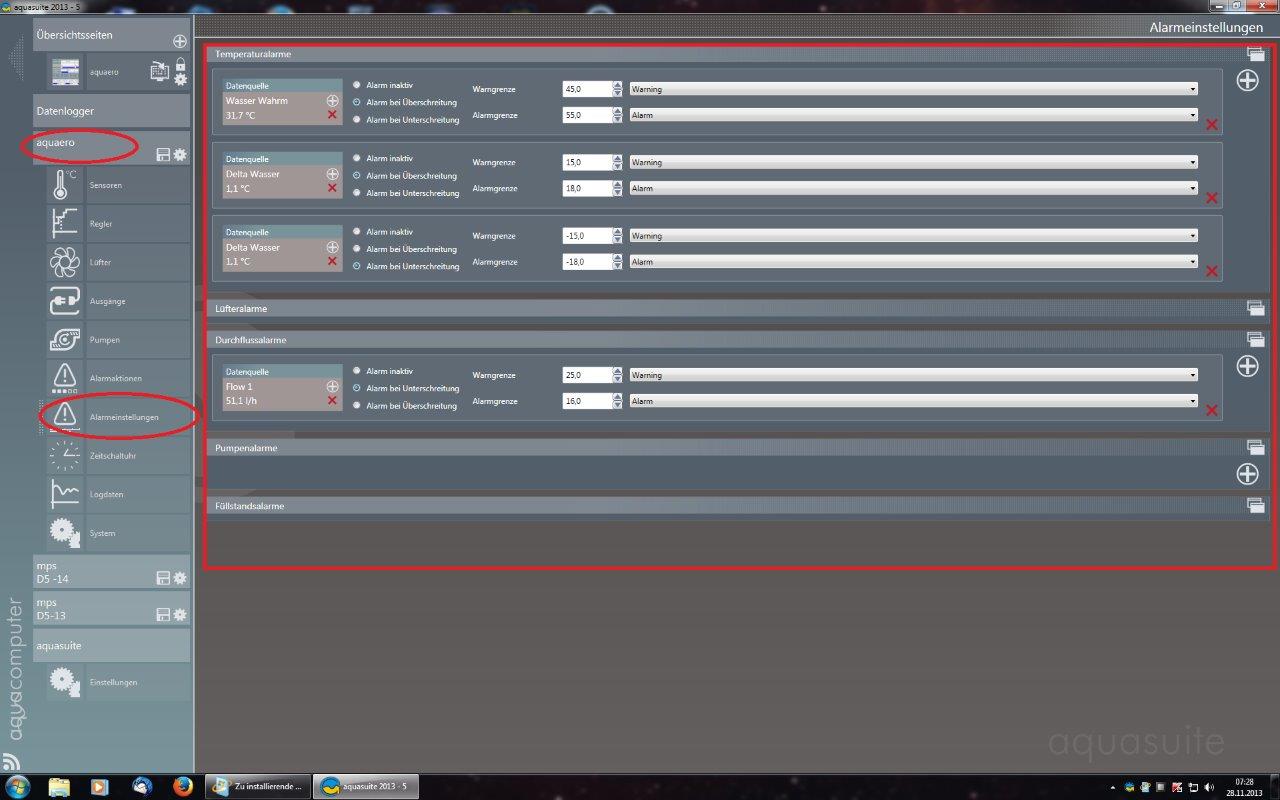Save the aquaero device with its floppy disk icon
1280x800 pixels.
click(x=163, y=155)
